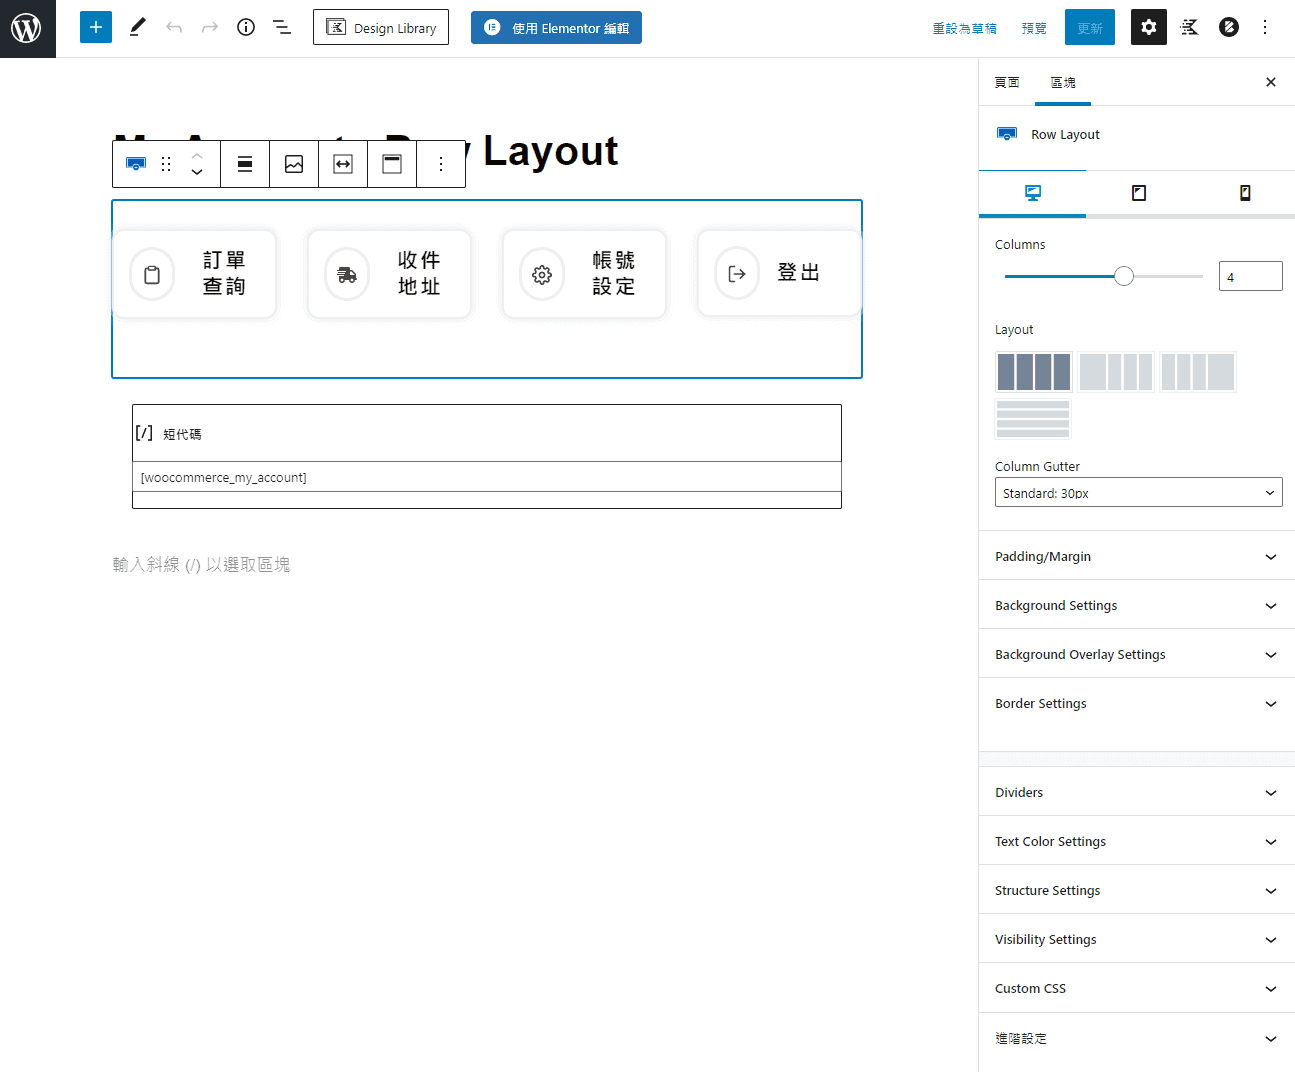Expand Text Color Settings panel

coord(1137,841)
